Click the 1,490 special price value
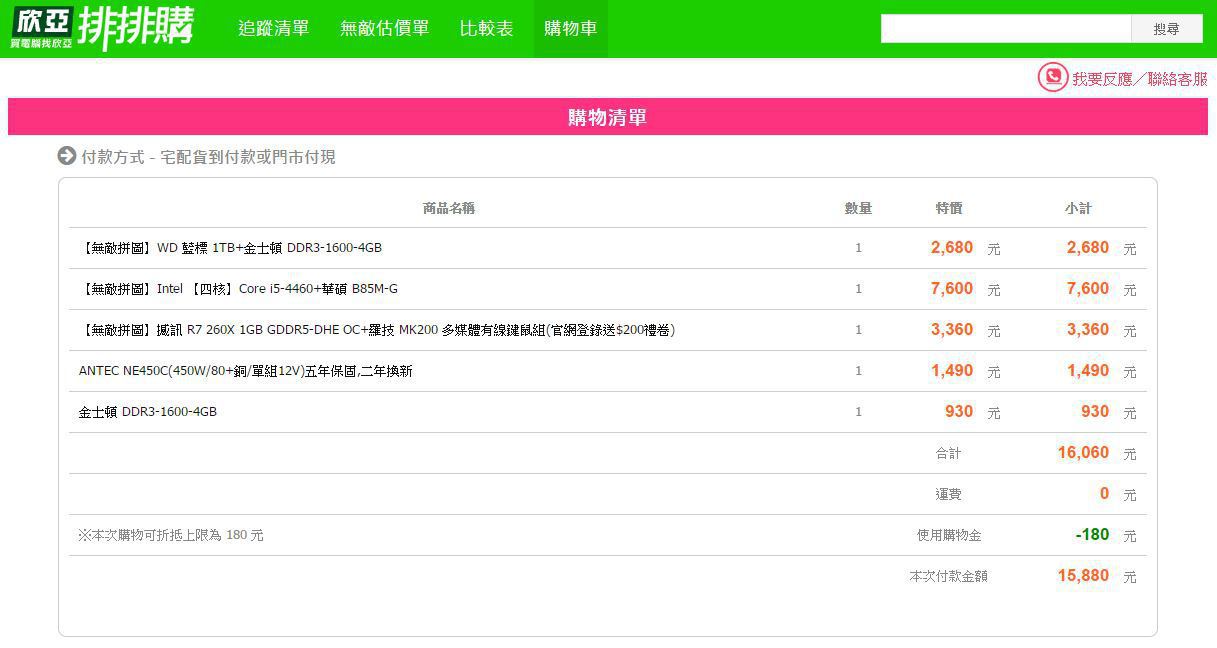Screen dimensions: 1217x648 click(952, 371)
